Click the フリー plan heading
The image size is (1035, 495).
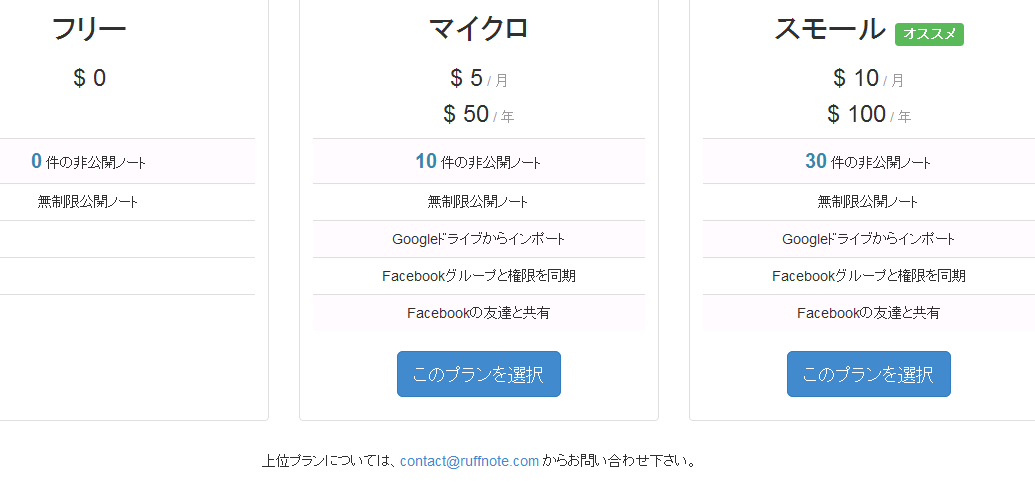tap(89, 29)
